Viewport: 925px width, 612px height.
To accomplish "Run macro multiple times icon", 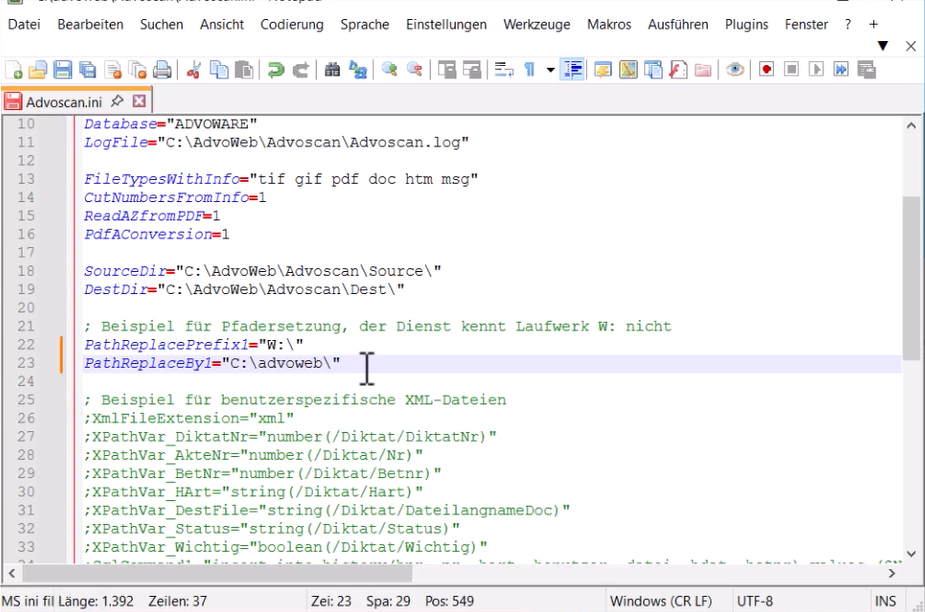I will [841, 70].
